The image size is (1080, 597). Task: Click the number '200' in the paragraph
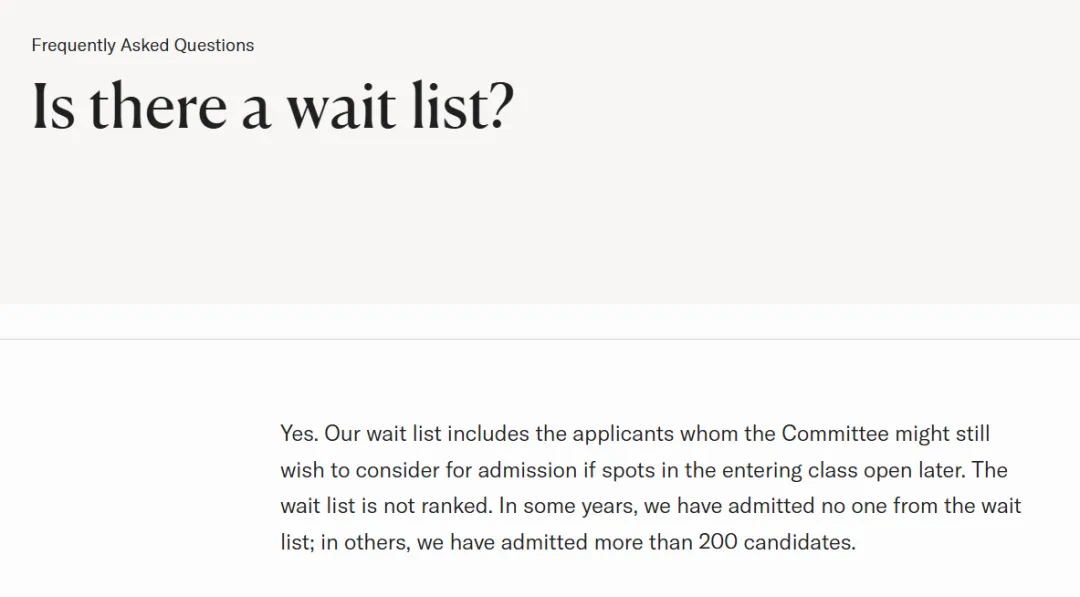coord(718,542)
